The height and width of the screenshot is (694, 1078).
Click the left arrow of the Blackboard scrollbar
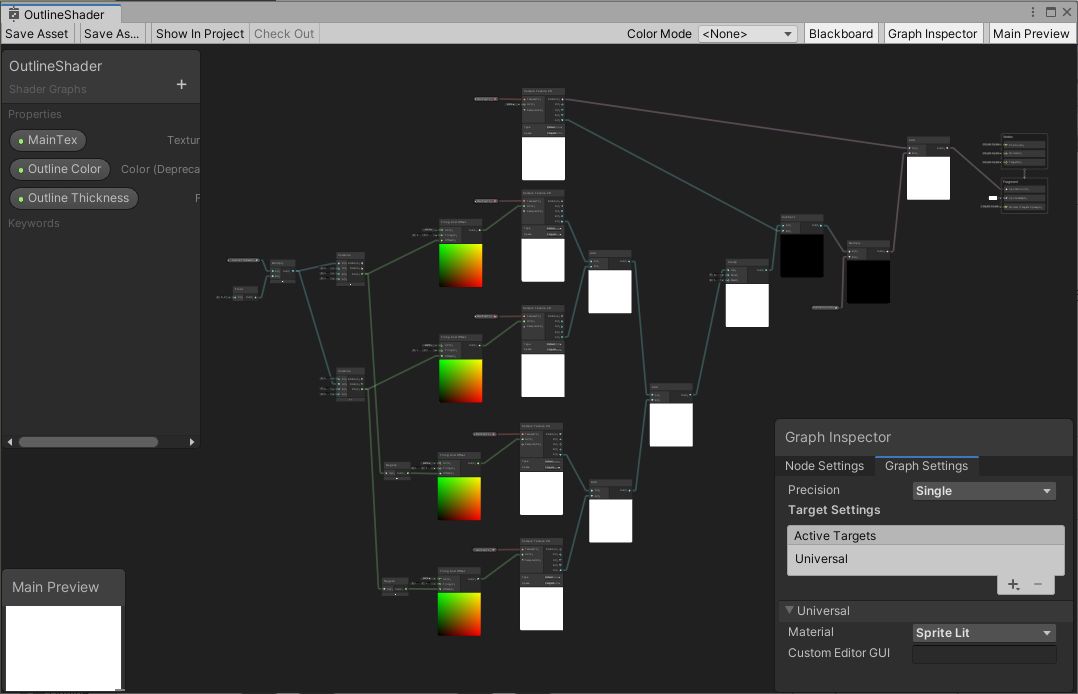9,441
